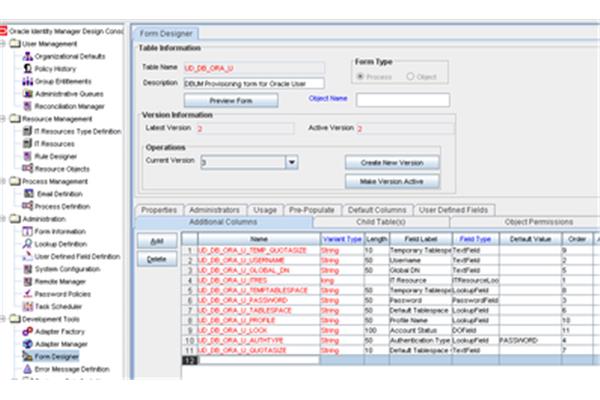Click the Preview Form button
Image resolution: width=600 pixels, height=400 pixels.
231,101
